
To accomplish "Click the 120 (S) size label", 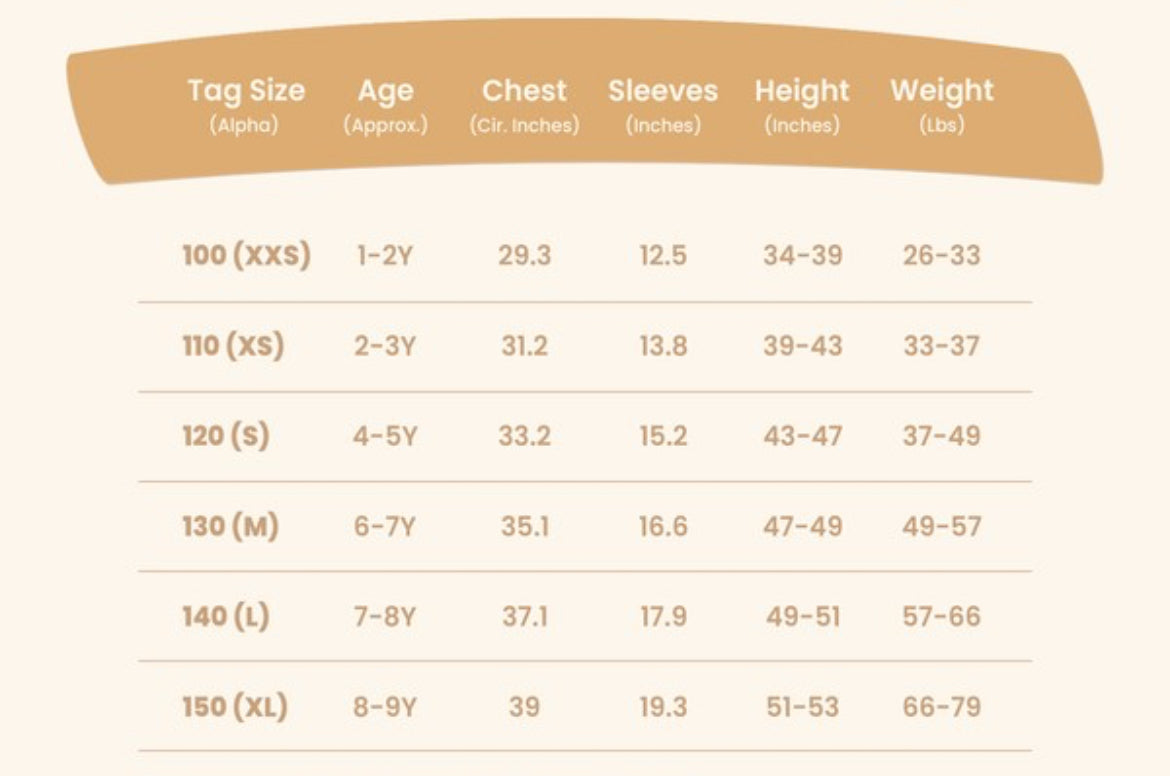I will pyautogui.click(x=226, y=436).
